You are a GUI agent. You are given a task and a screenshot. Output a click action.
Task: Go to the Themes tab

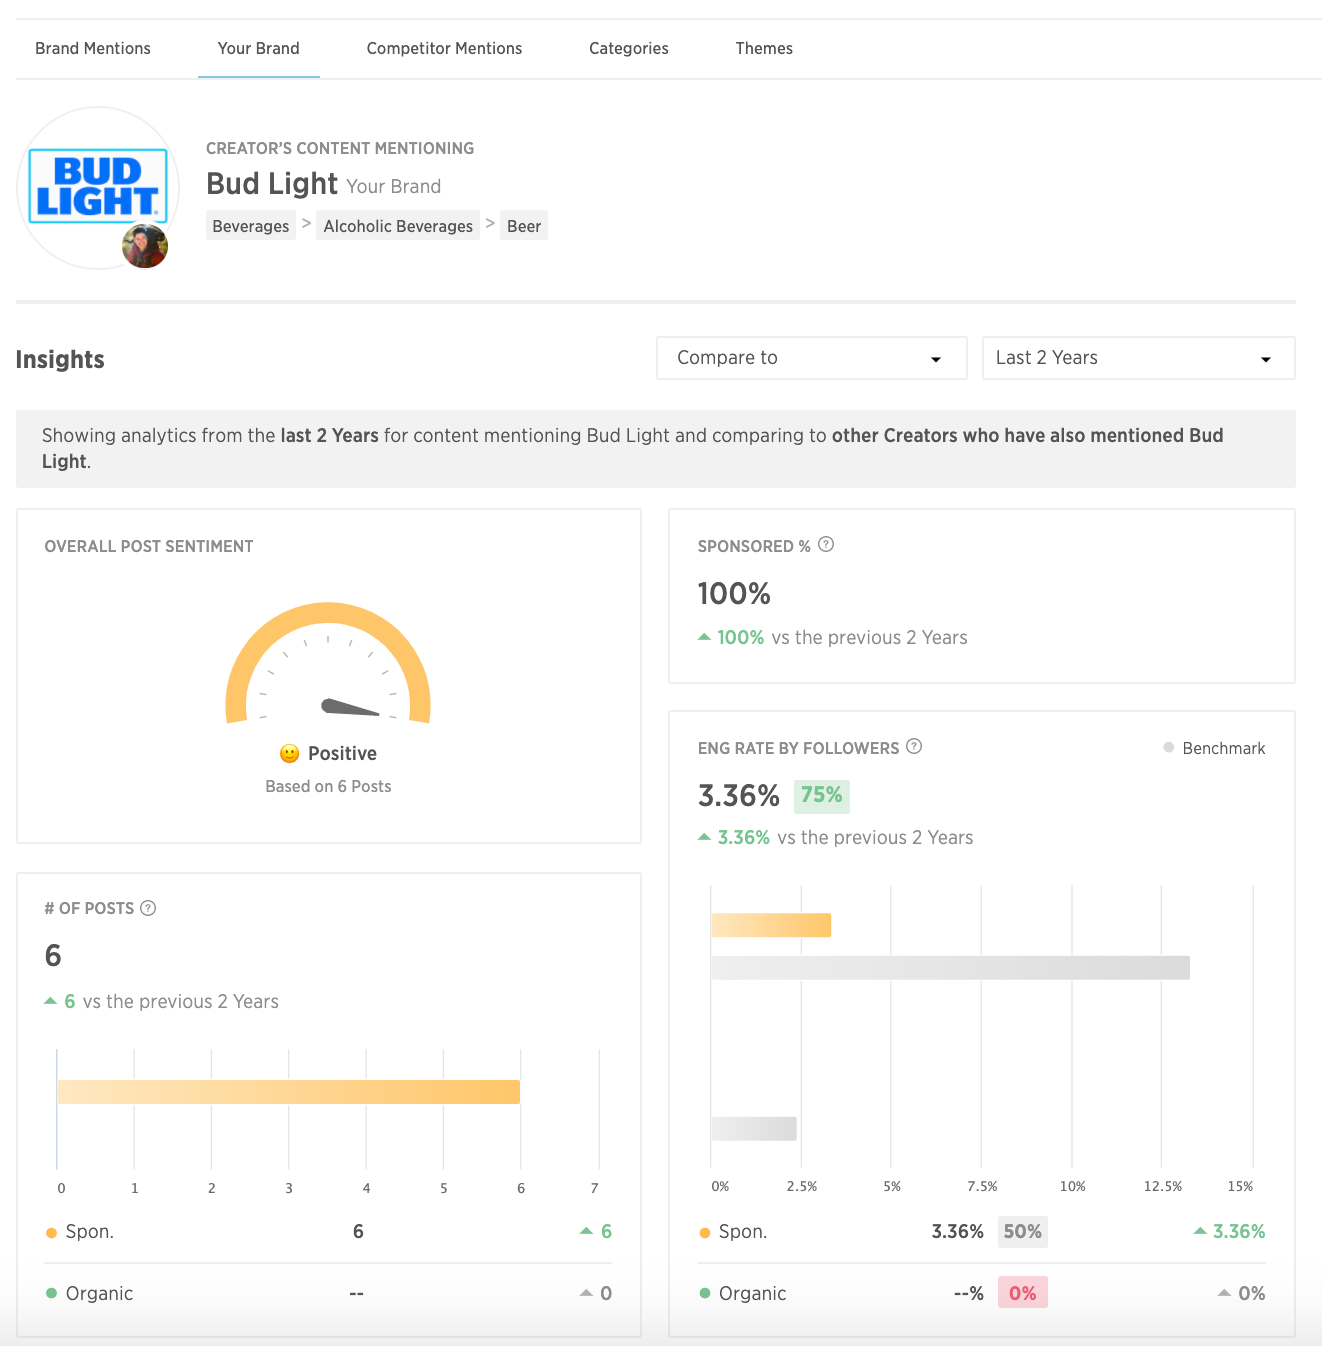click(764, 48)
